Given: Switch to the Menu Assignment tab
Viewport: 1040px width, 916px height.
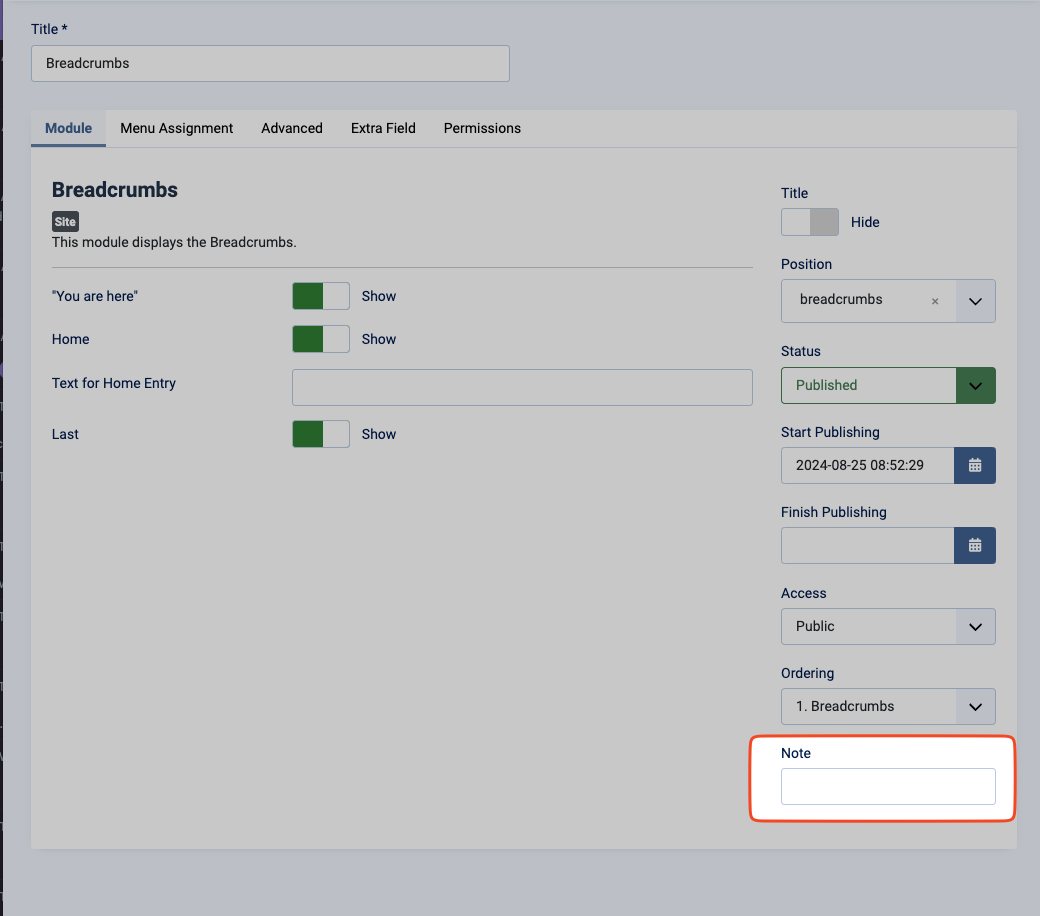Looking at the screenshot, I should (x=177, y=128).
